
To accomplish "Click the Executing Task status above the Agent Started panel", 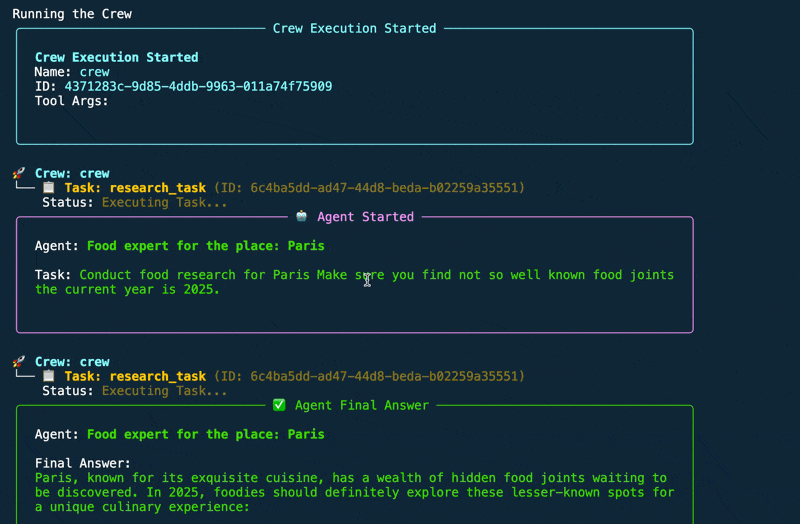I will (164, 202).
